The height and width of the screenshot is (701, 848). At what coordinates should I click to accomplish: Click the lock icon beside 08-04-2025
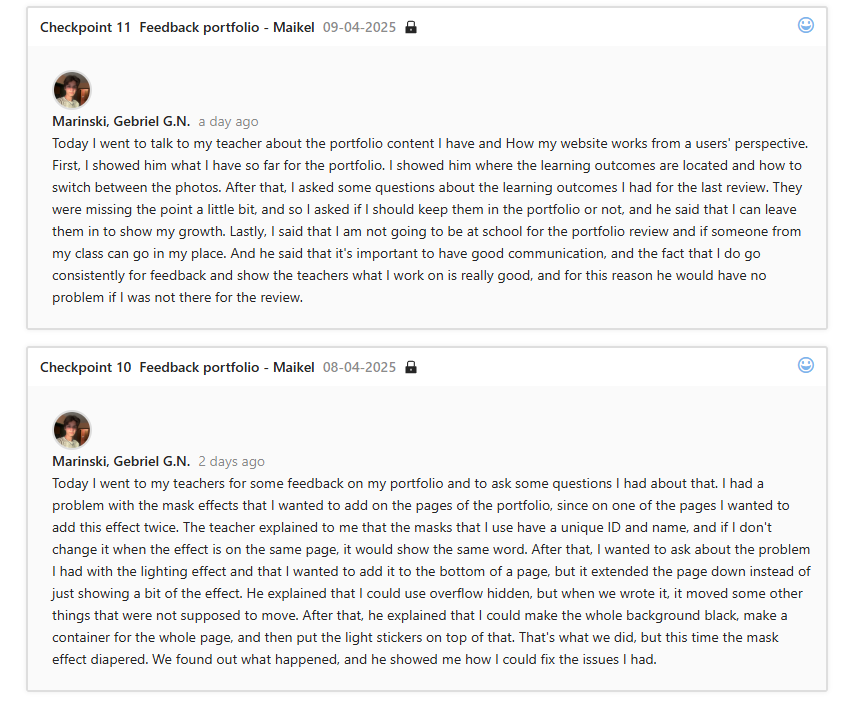[x=411, y=367]
